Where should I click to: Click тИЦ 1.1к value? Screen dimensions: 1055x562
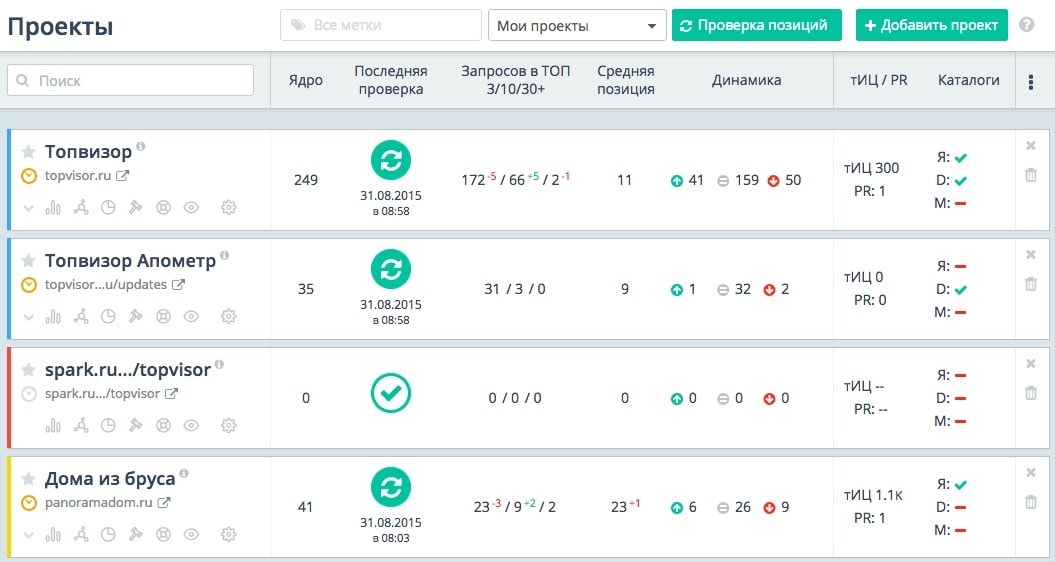pyautogui.click(x=873, y=495)
